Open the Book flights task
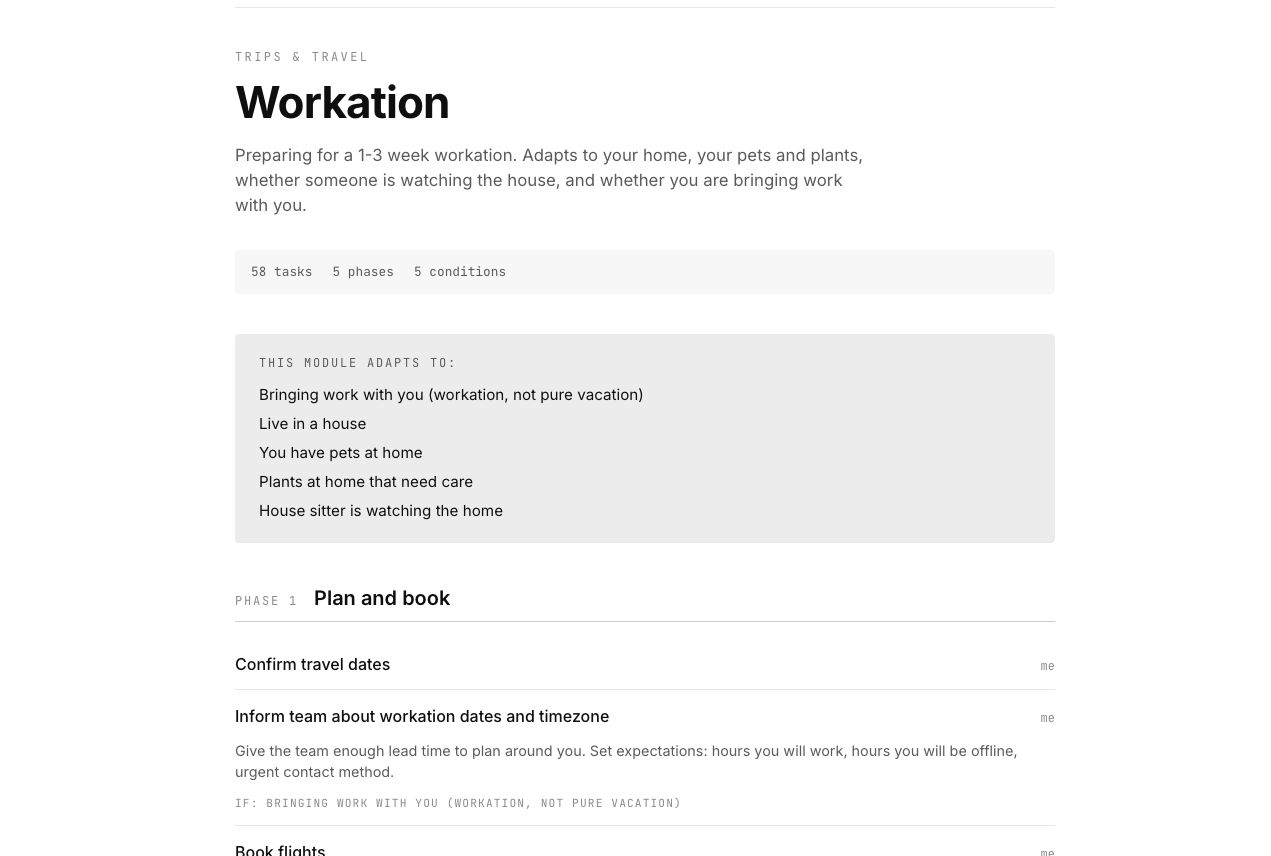The width and height of the screenshot is (1271, 856). [280, 850]
